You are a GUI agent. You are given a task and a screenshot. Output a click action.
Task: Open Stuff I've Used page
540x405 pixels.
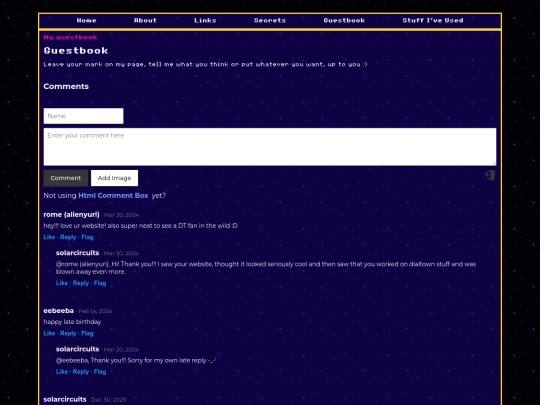[433, 21]
